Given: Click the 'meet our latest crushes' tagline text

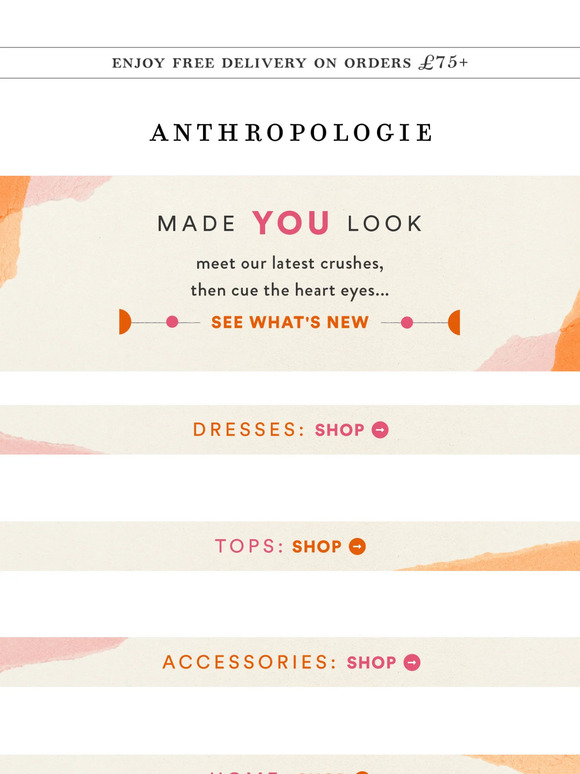Looking at the screenshot, I should pyautogui.click(x=290, y=263).
